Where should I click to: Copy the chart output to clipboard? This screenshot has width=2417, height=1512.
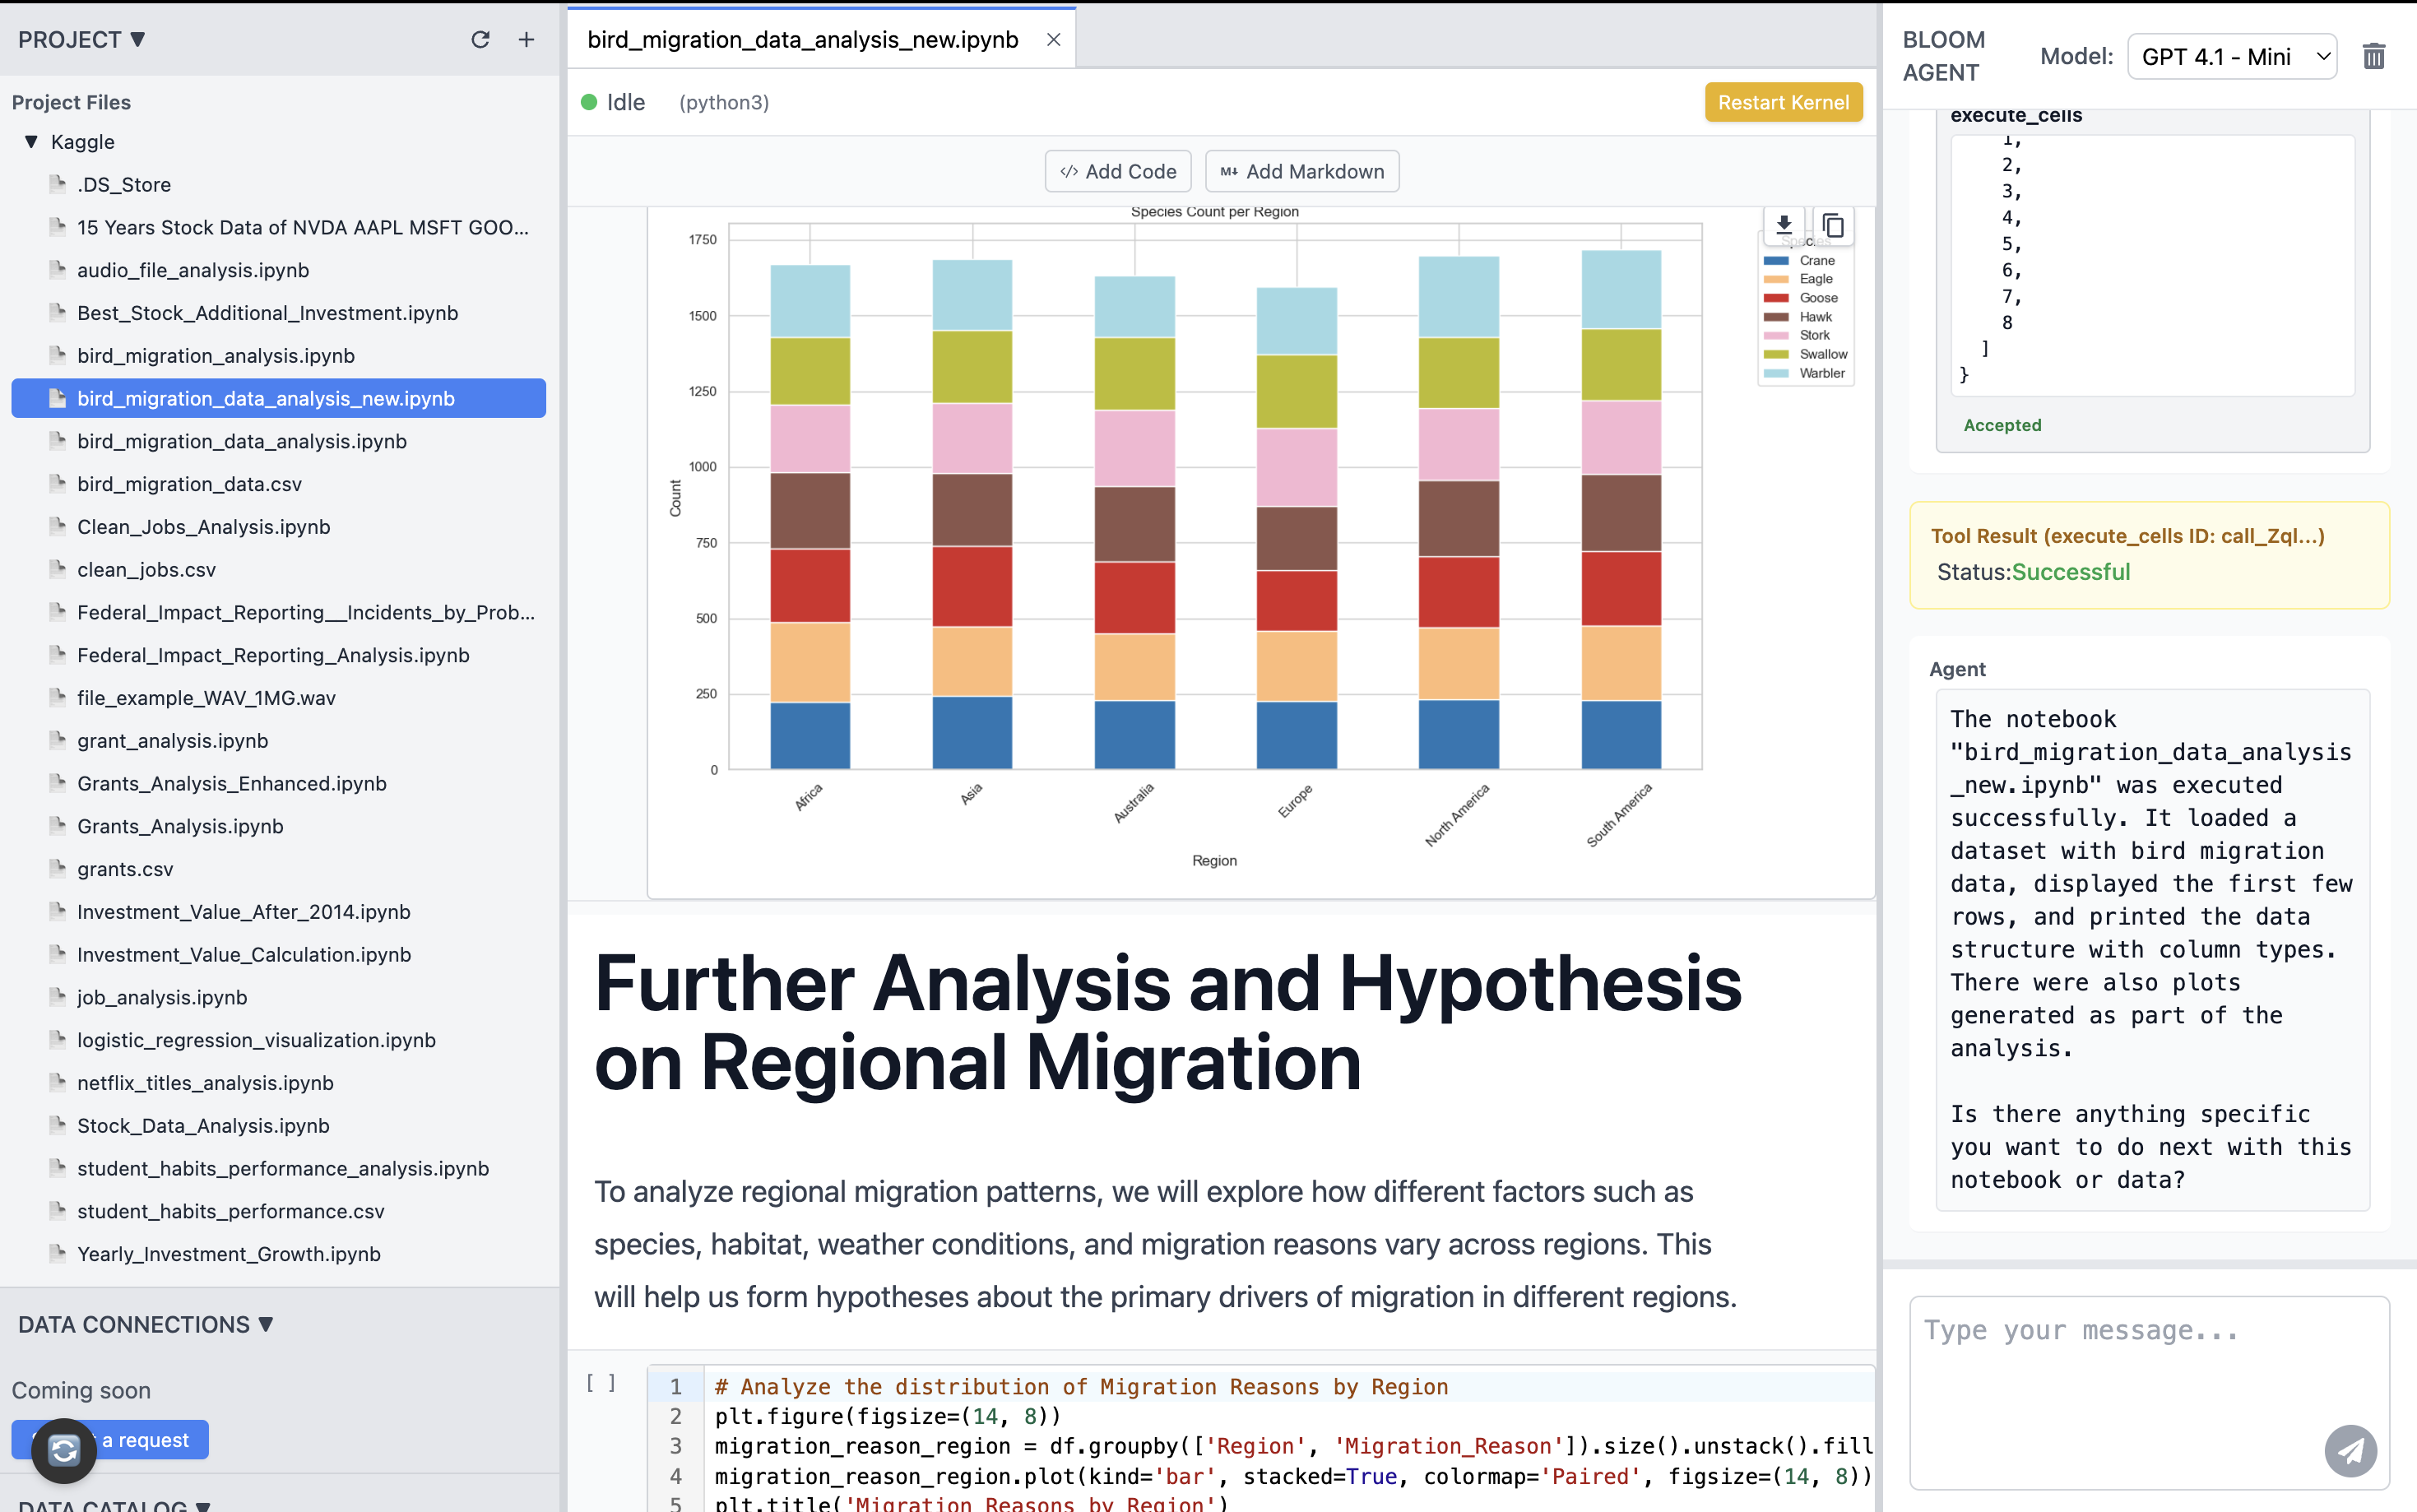pyautogui.click(x=1832, y=225)
